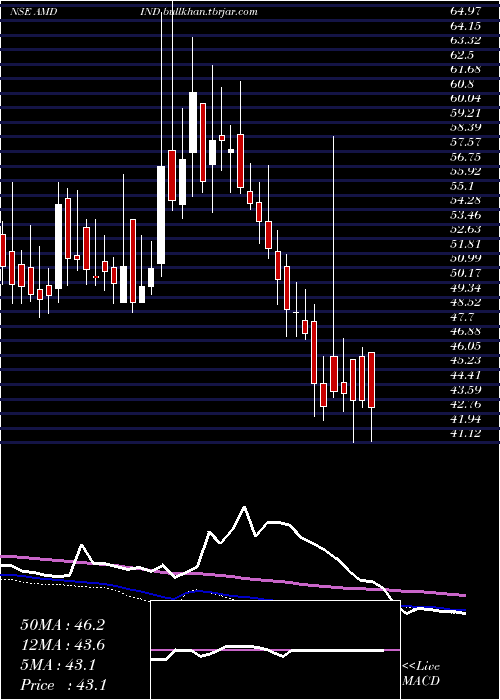Click the 53.46 price axis label
Screen dimensions: 500x700
tap(466, 215)
